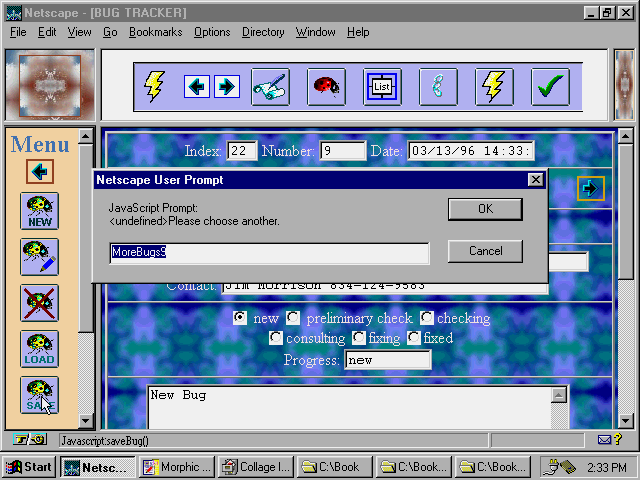
Task: Click the mail envelope icon in status bar
Action: (x=604, y=440)
